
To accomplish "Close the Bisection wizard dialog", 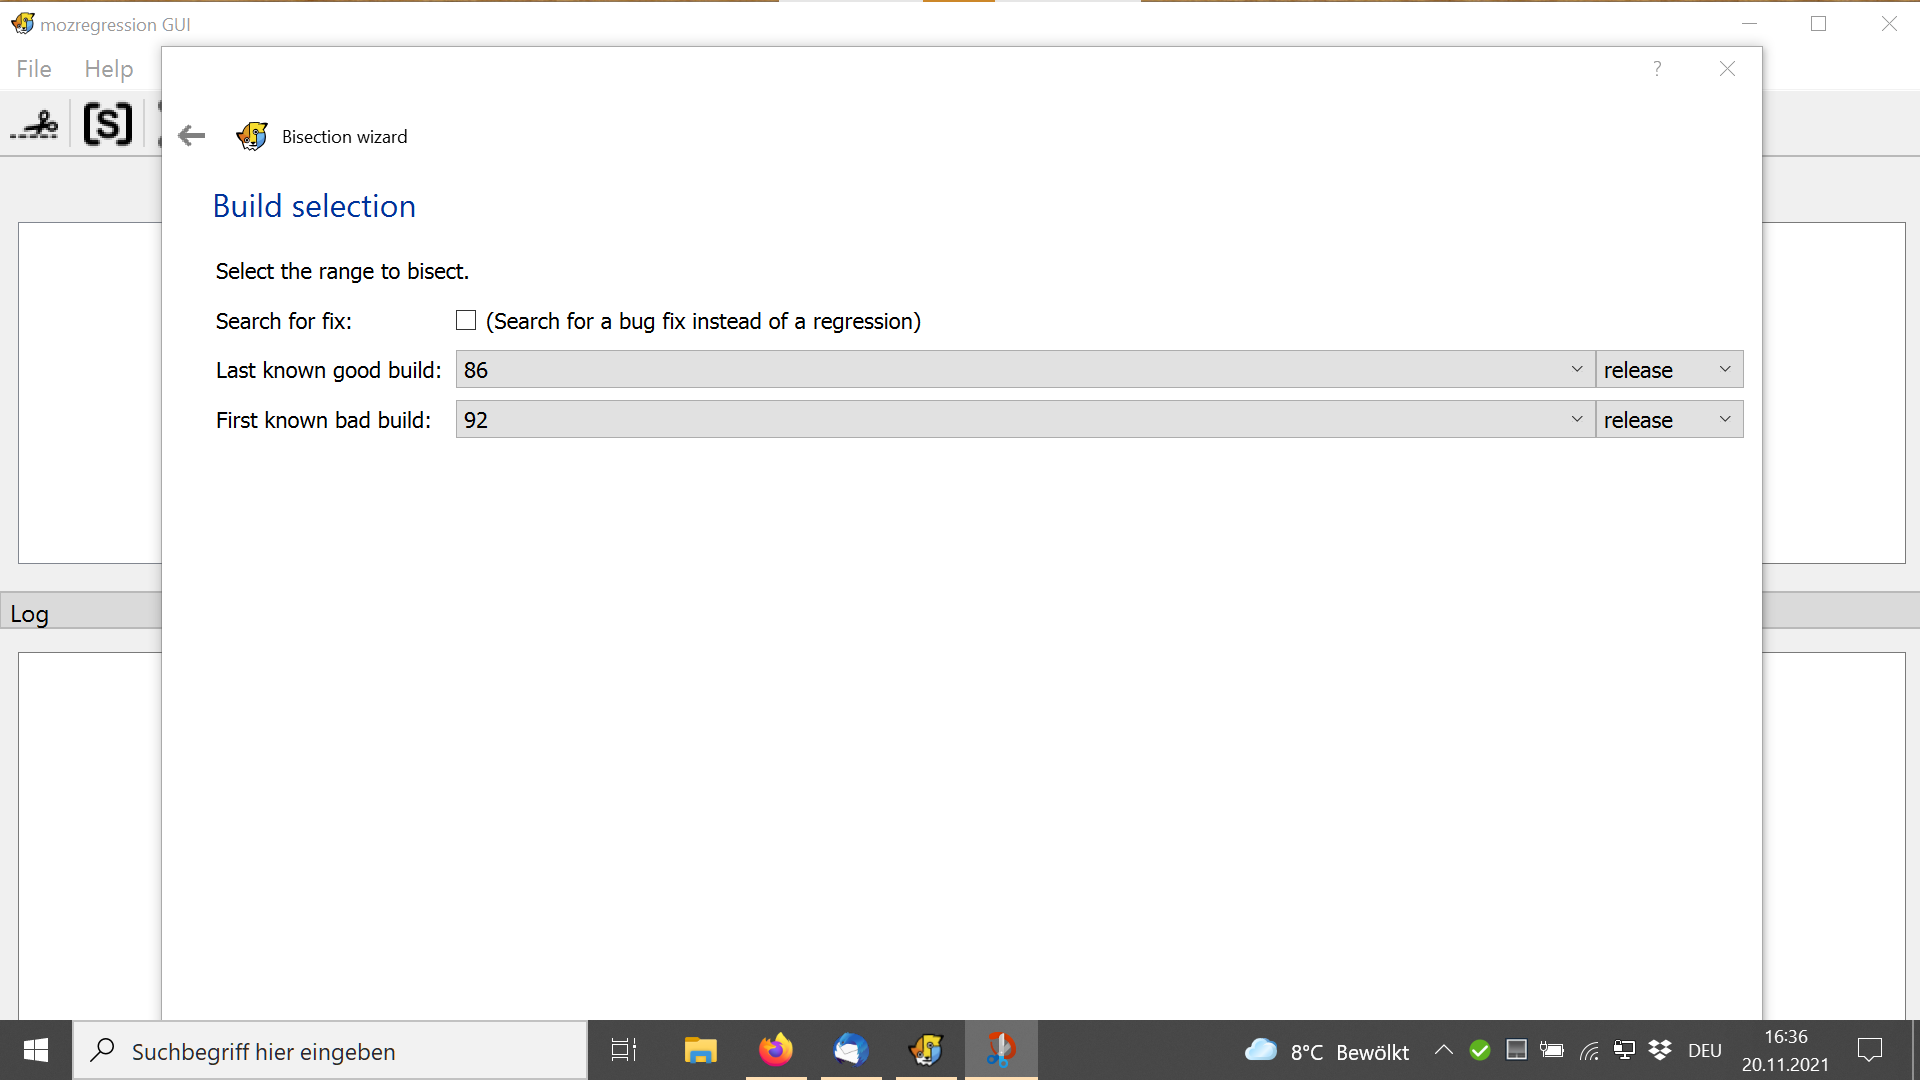I will pyautogui.click(x=1727, y=68).
